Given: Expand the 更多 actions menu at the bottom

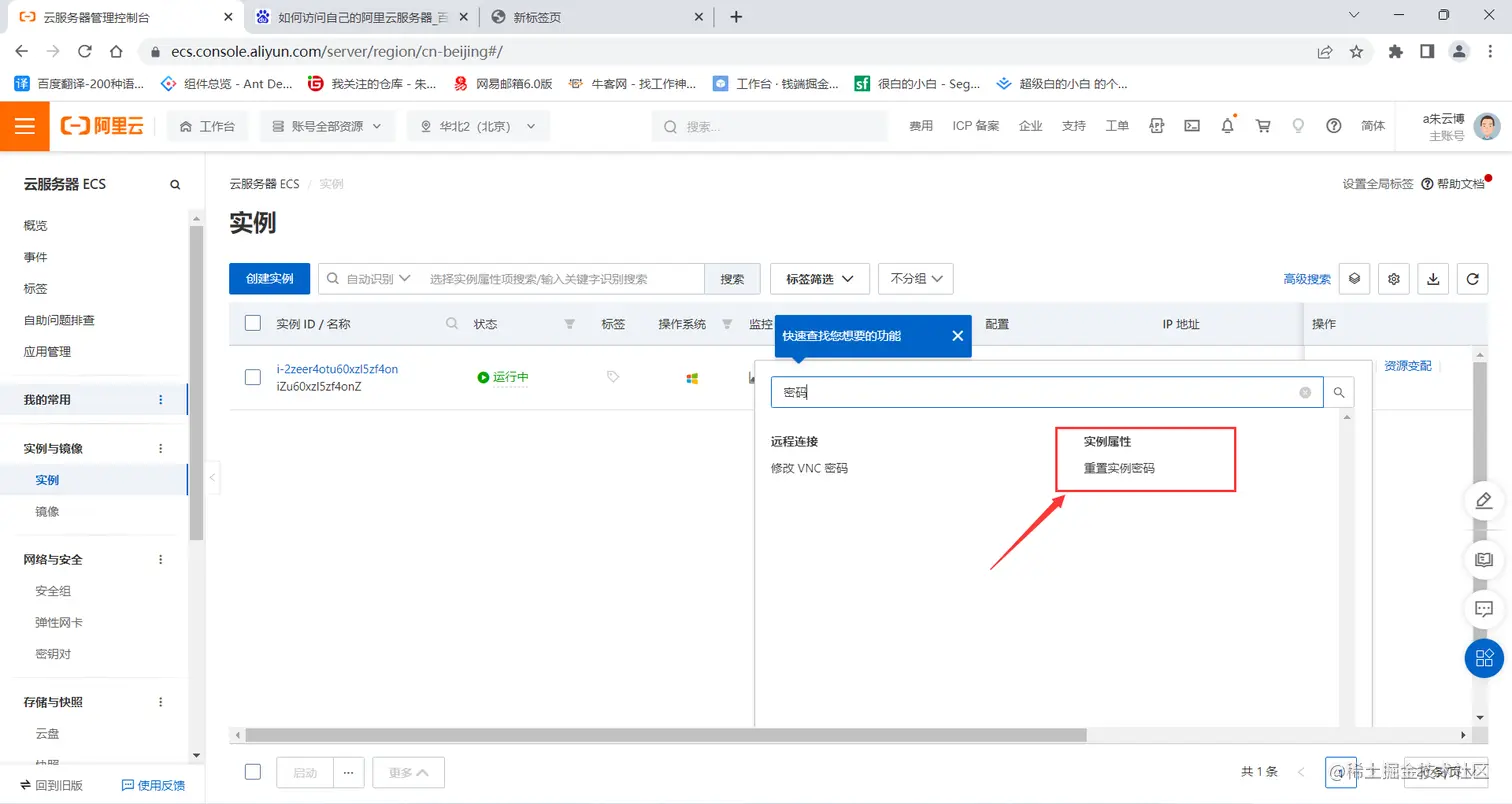Looking at the screenshot, I should click(x=408, y=773).
